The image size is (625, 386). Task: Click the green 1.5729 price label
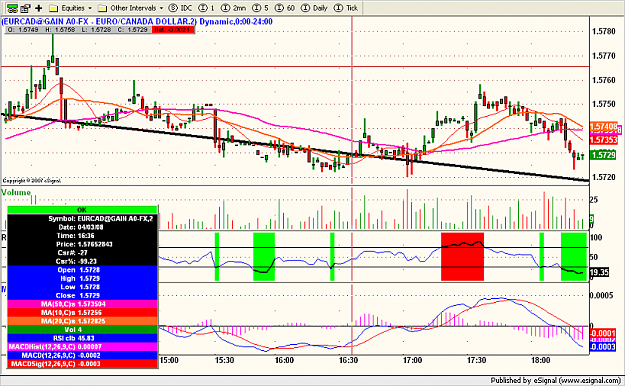pos(603,155)
